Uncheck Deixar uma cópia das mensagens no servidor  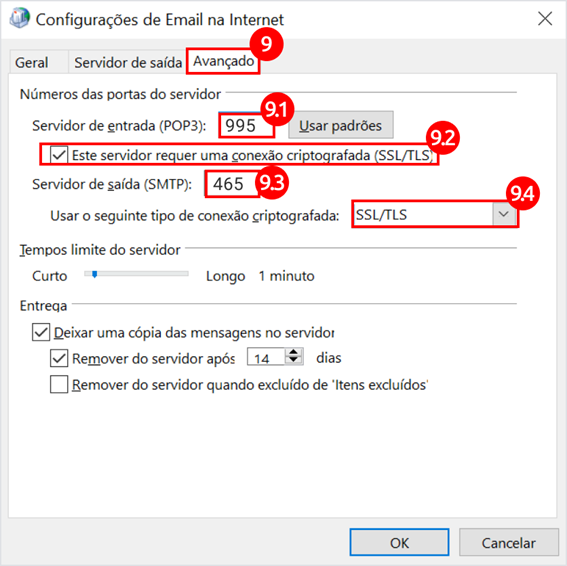41,332
